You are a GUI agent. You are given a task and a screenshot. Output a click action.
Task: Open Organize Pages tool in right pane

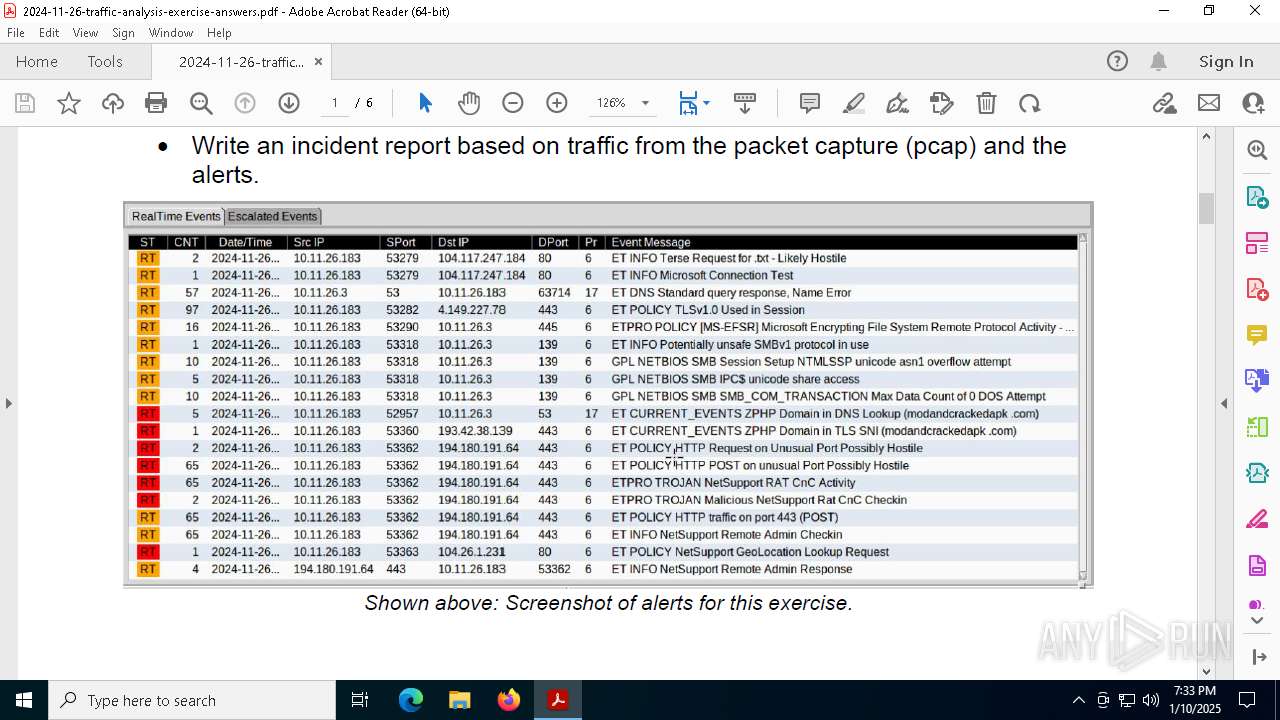[1257, 243]
